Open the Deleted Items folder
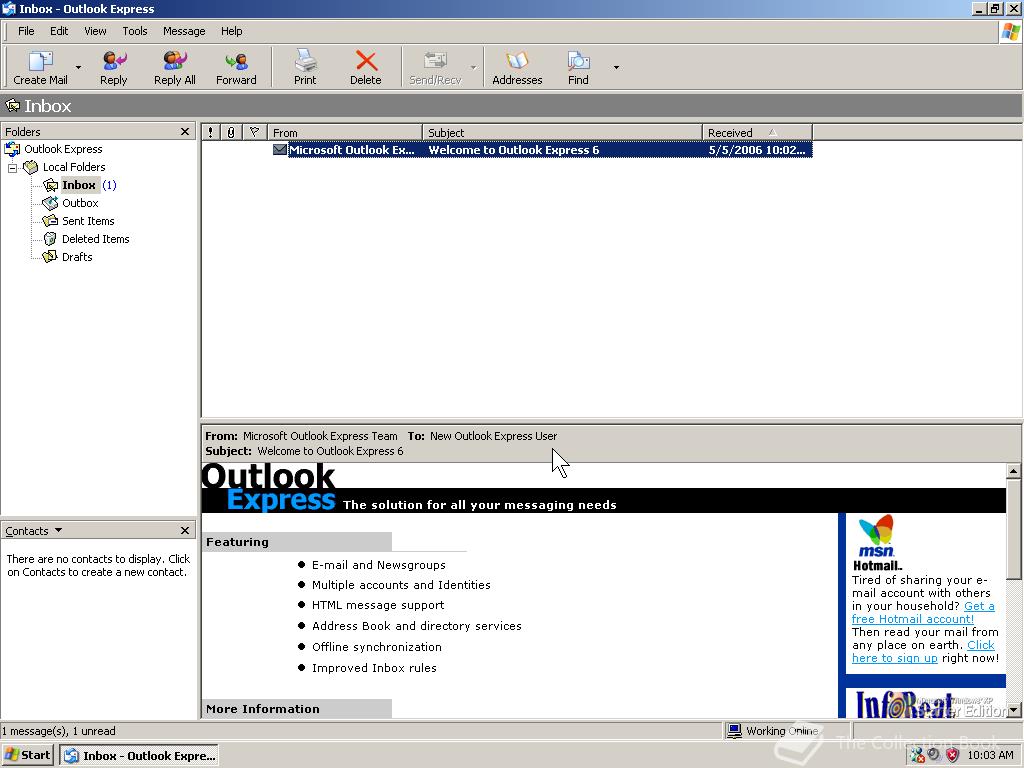 coord(95,239)
